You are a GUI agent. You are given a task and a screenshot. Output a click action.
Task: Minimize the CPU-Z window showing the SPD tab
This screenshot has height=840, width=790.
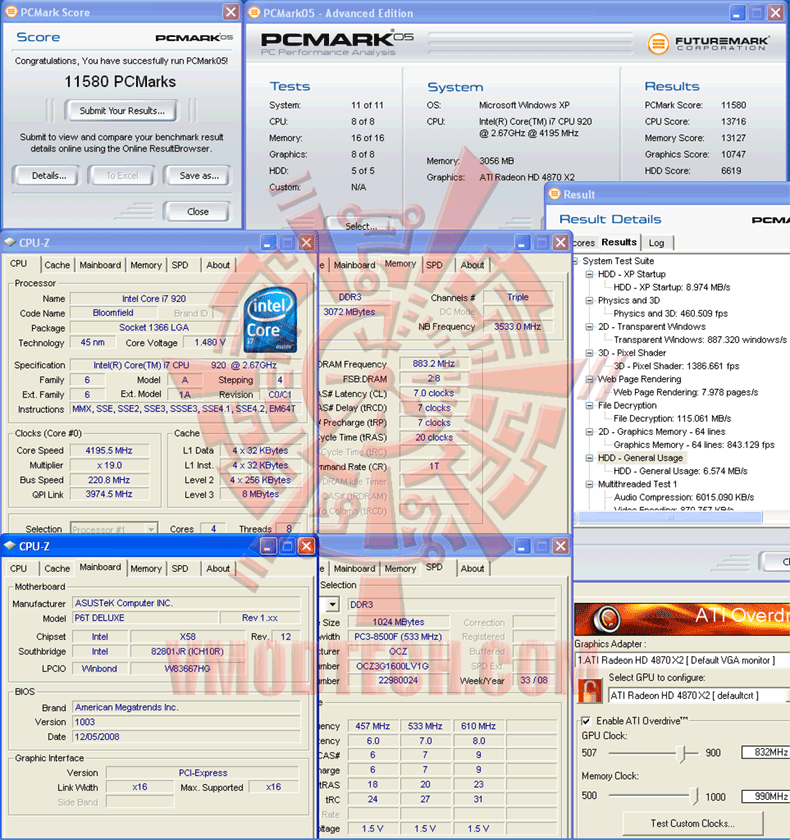coord(522,546)
